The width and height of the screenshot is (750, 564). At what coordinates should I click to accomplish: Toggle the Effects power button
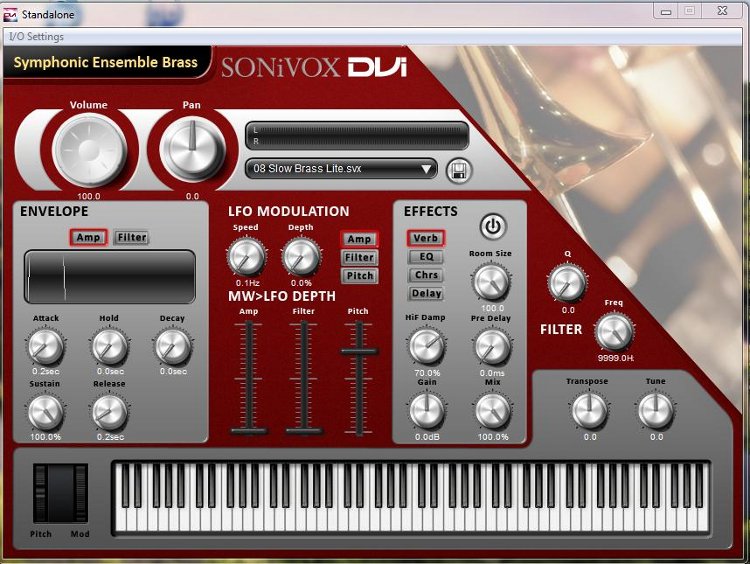(x=493, y=226)
